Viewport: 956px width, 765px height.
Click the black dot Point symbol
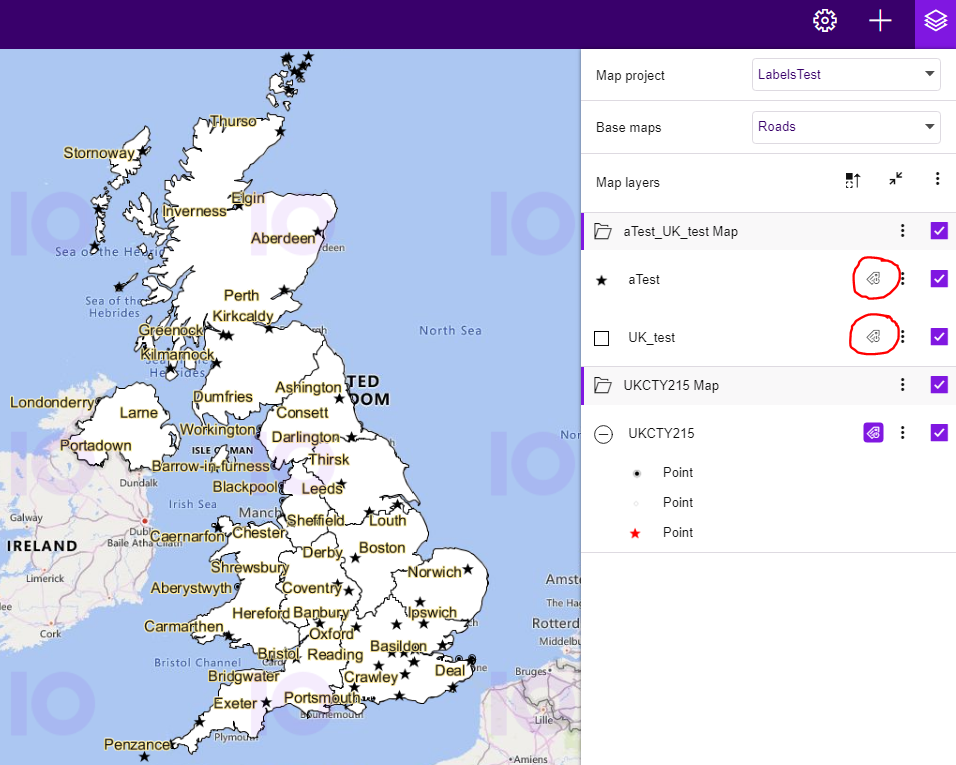pos(637,474)
